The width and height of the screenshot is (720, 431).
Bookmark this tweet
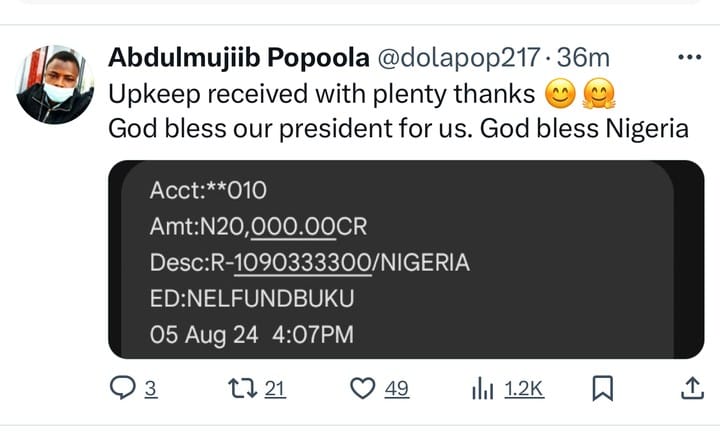602,388
